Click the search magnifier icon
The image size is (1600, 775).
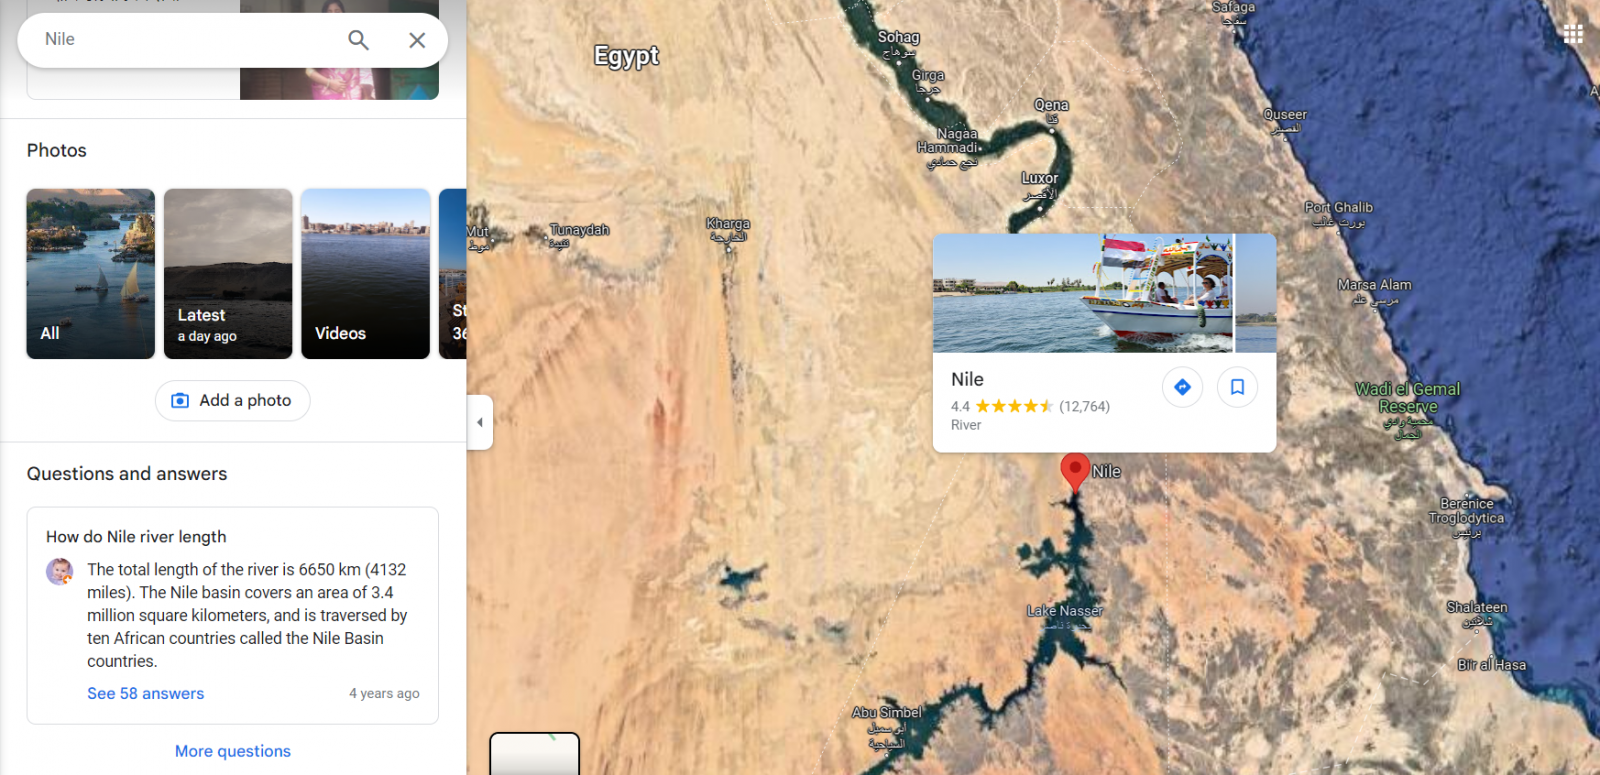pyautogui.click(x=358, y=40)
